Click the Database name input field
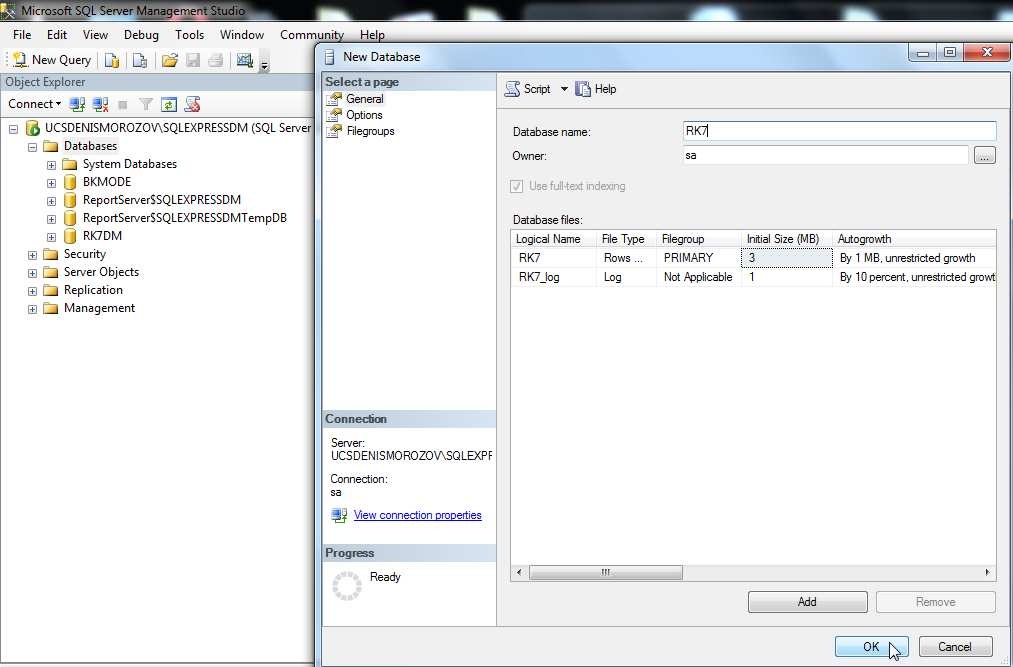This screenshot has height=667, width=1013. 838,131
